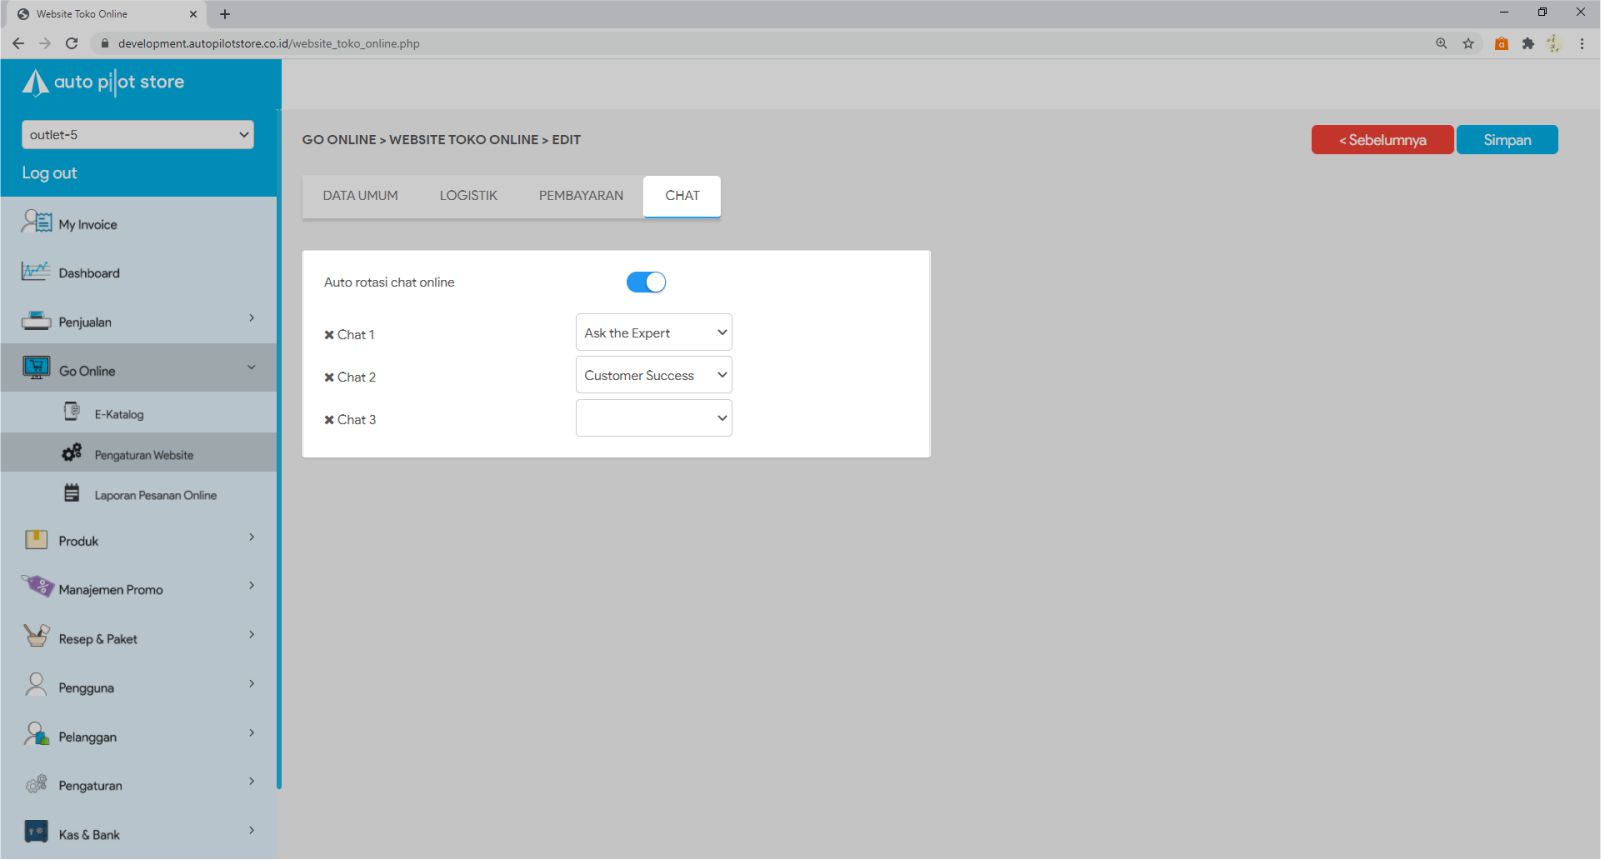Click the red Sebelumnya button

coord(1382,140)
